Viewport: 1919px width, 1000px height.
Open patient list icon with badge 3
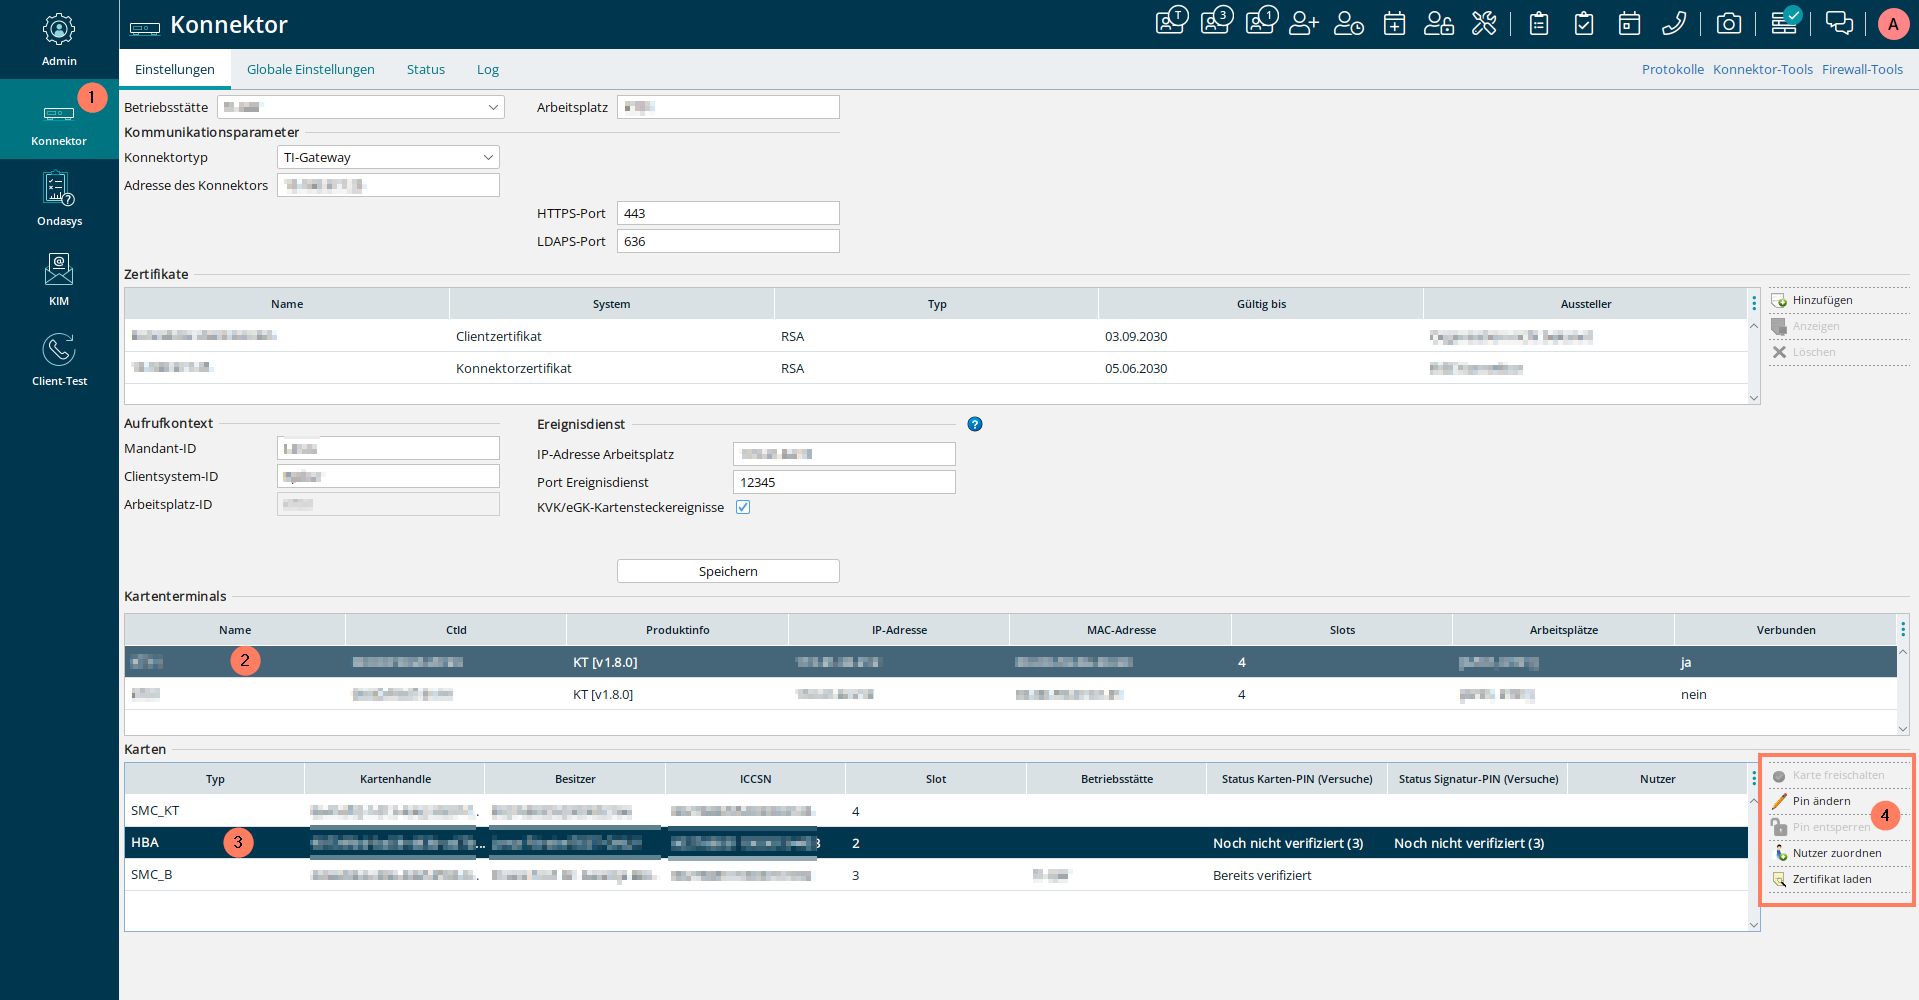click(x=1216, y=22)
